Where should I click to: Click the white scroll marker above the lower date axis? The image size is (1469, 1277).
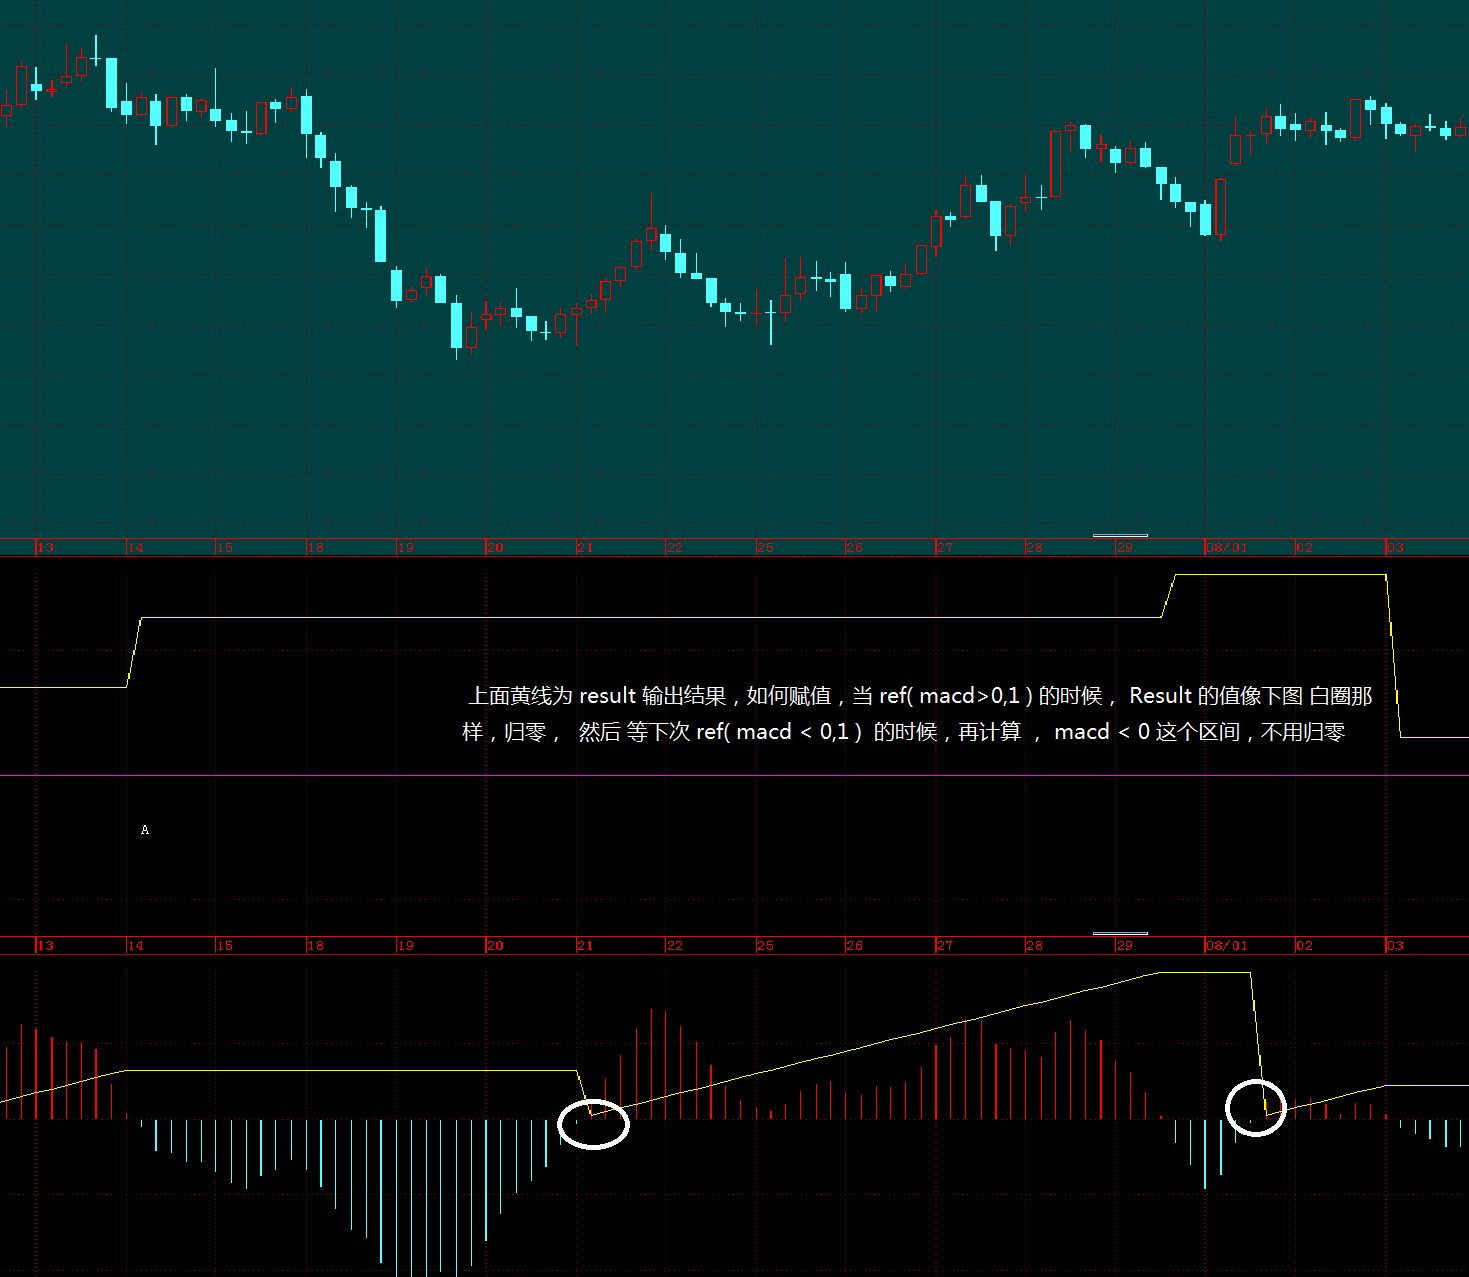[1120, 934]
